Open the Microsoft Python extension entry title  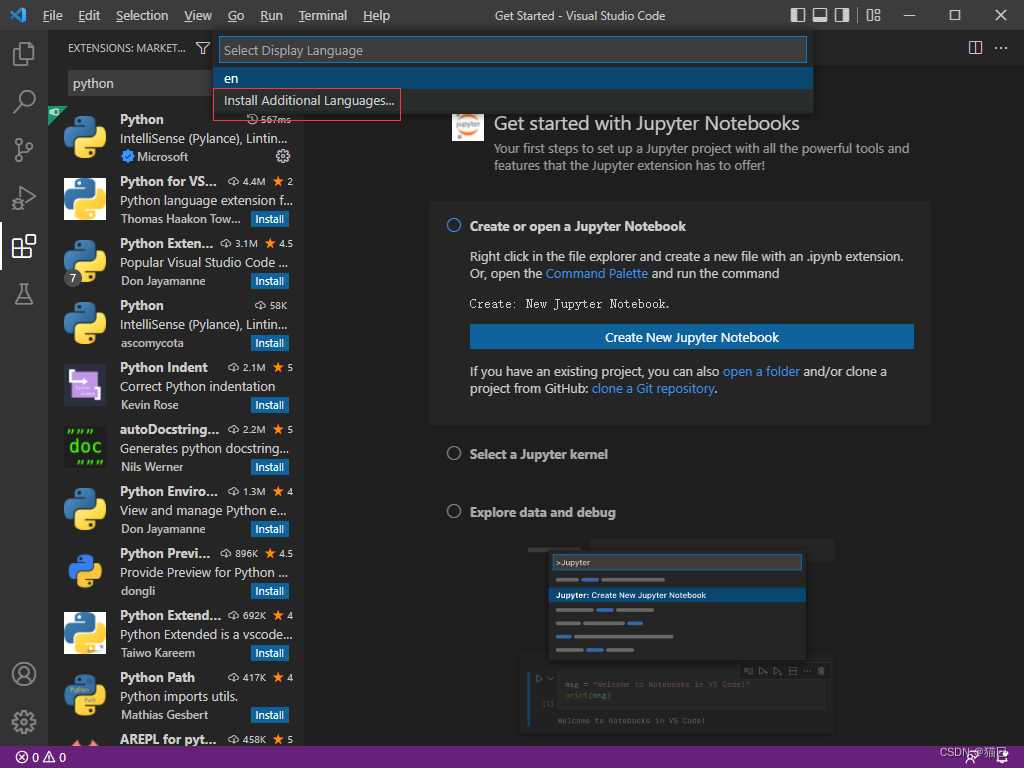[x=142, y=120]
